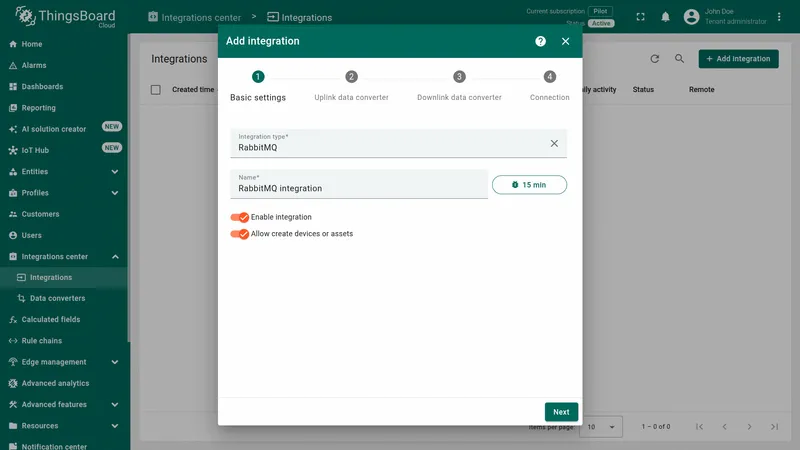
Task: Refresh the integrations table
Action: [x=655, y=59]
